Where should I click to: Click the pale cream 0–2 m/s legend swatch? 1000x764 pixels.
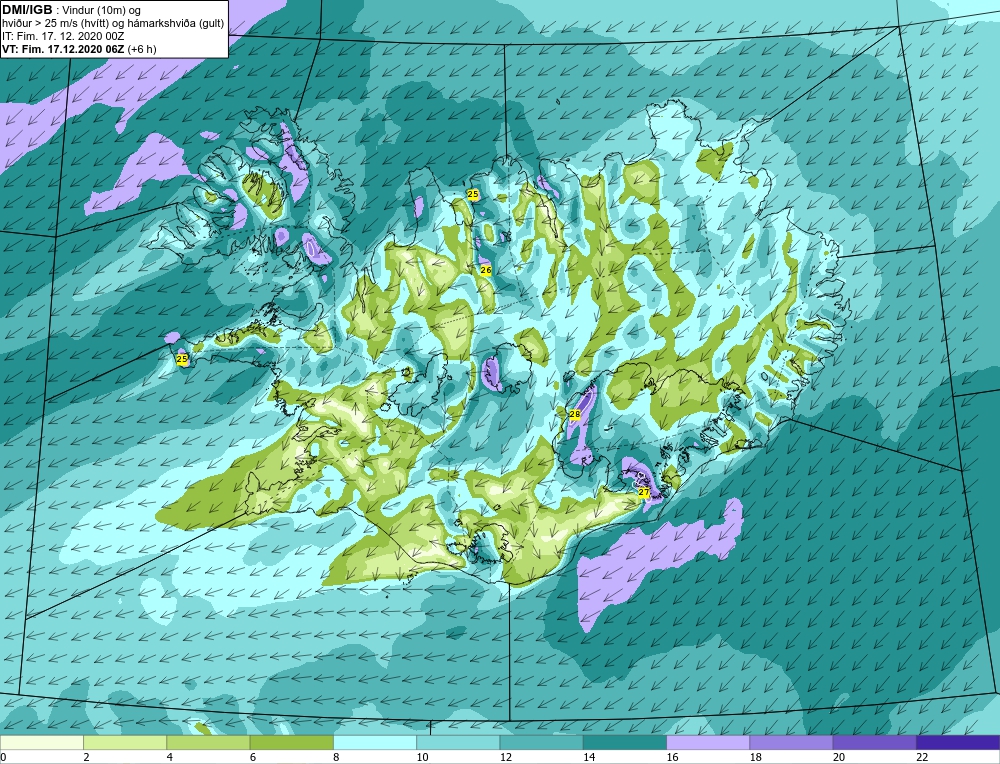pyautogui.click(x=41, y=742)
